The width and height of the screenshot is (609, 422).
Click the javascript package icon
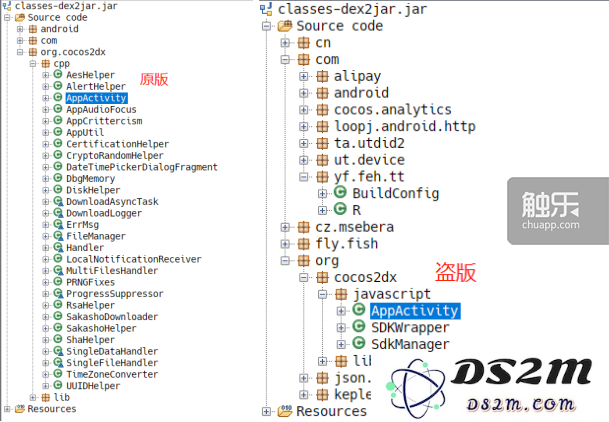coord(341,294)
